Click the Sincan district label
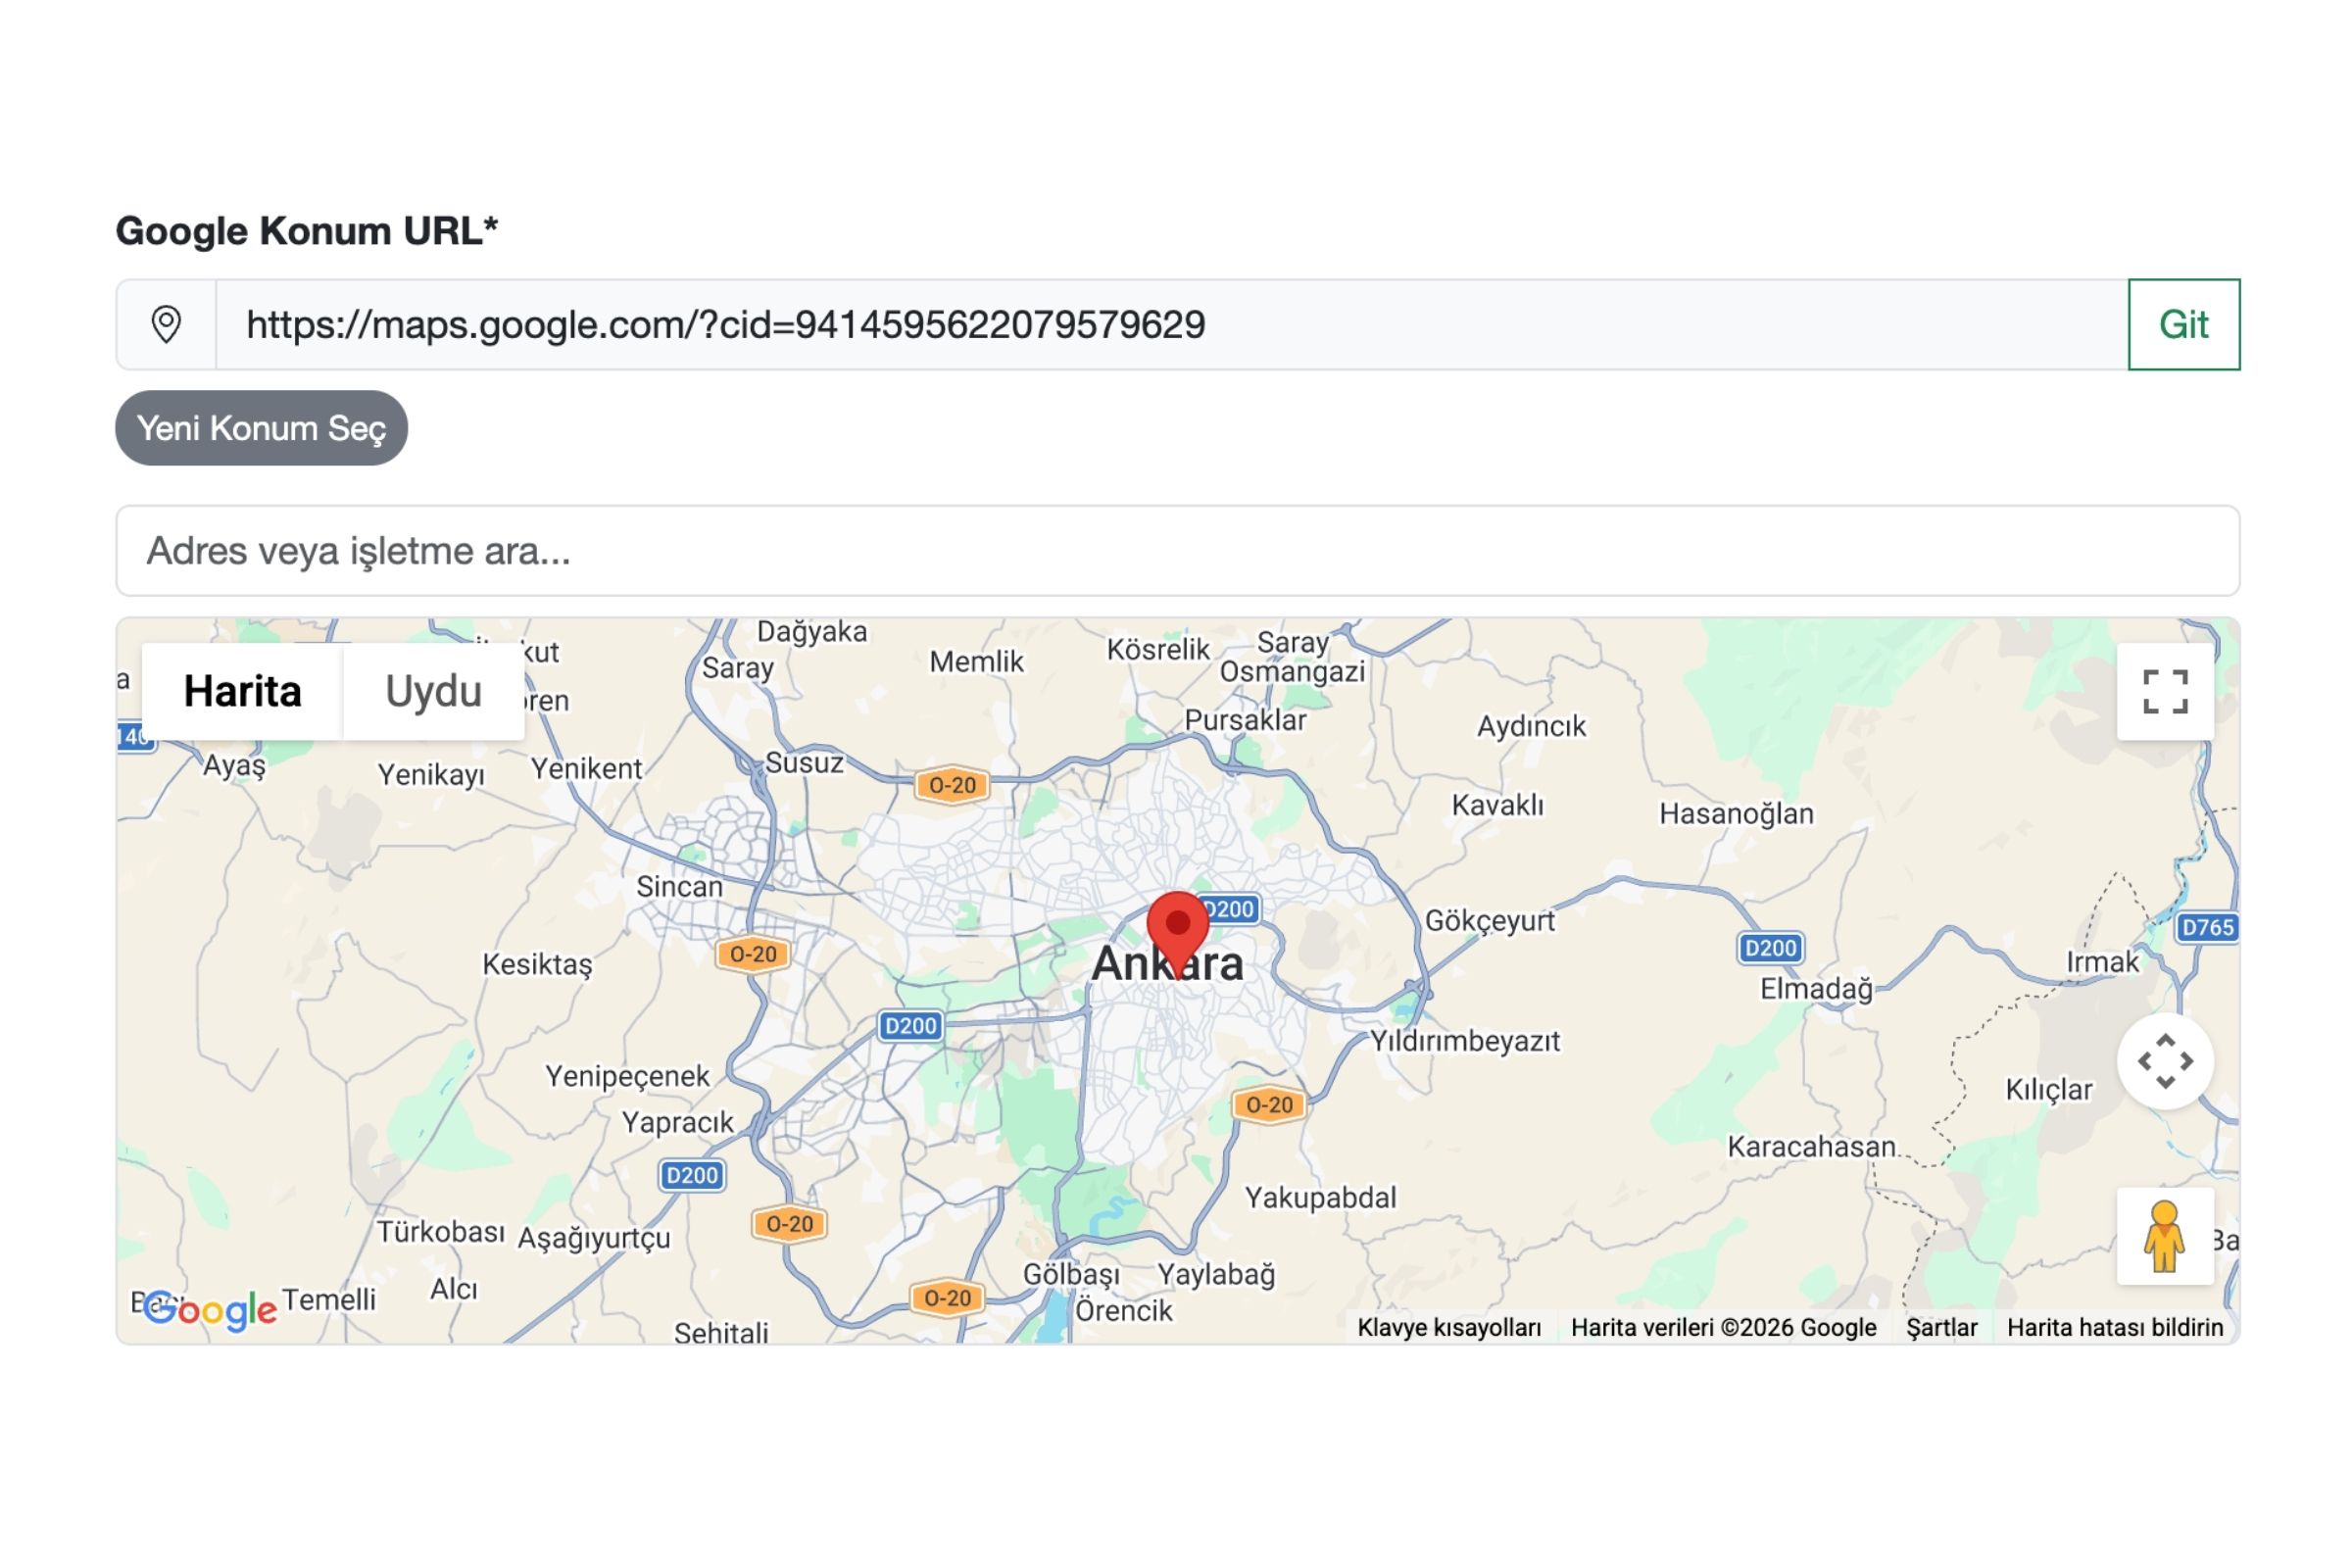Screen dimensions: 2352x1568 [x=679, y=886]
